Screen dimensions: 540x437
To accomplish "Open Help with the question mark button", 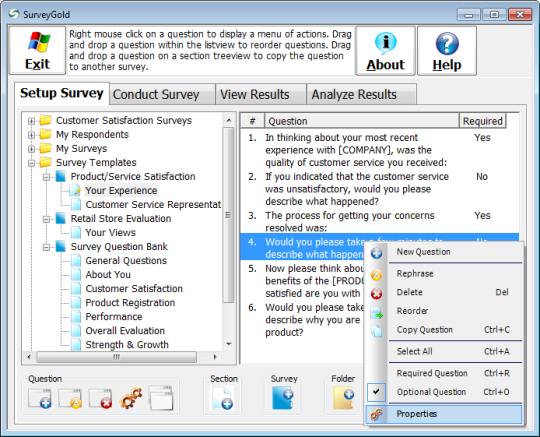I will point(447,51).
